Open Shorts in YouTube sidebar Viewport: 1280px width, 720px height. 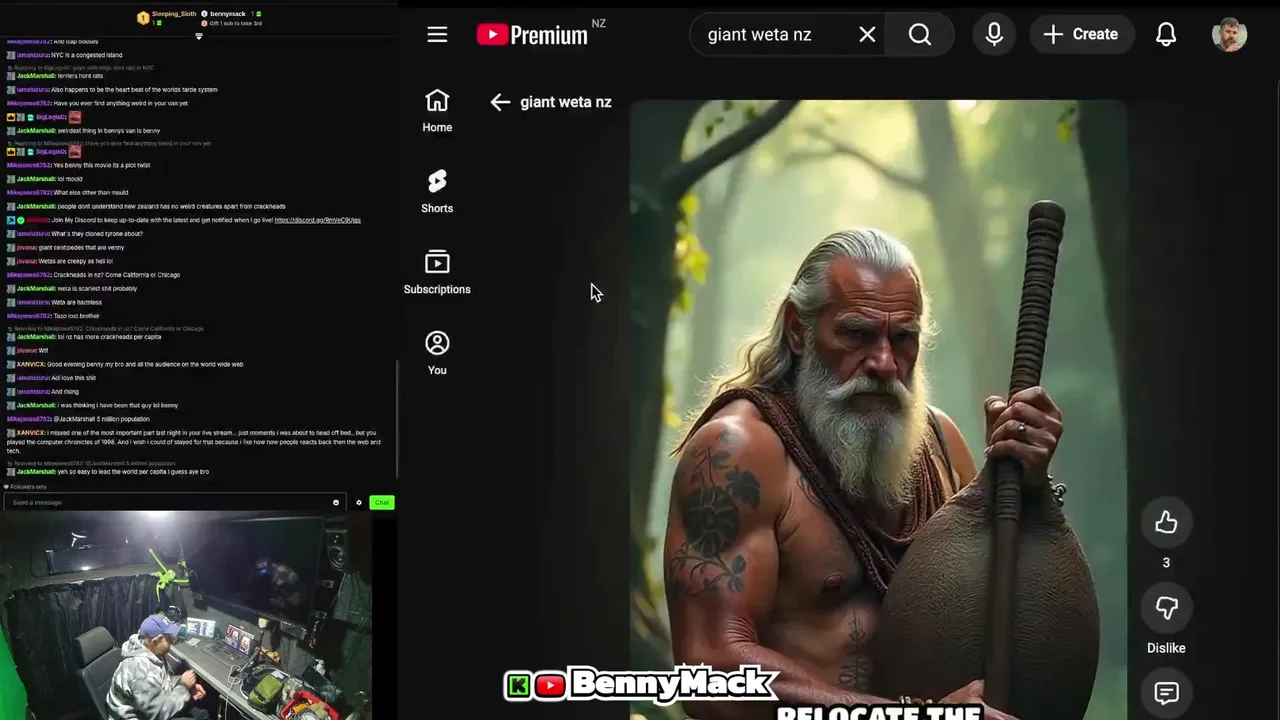click(437, 192)
